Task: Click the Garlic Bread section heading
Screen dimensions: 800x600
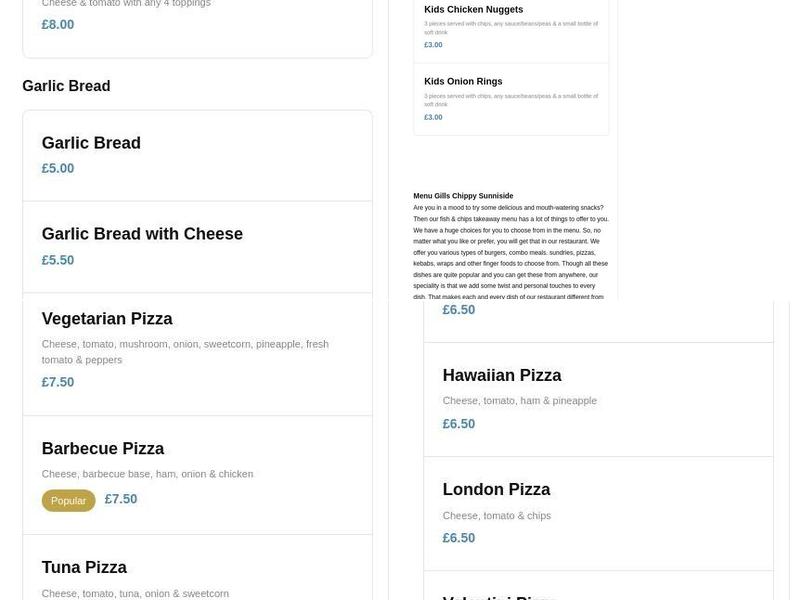Action: pyautogui.click(x=66, y=86)
